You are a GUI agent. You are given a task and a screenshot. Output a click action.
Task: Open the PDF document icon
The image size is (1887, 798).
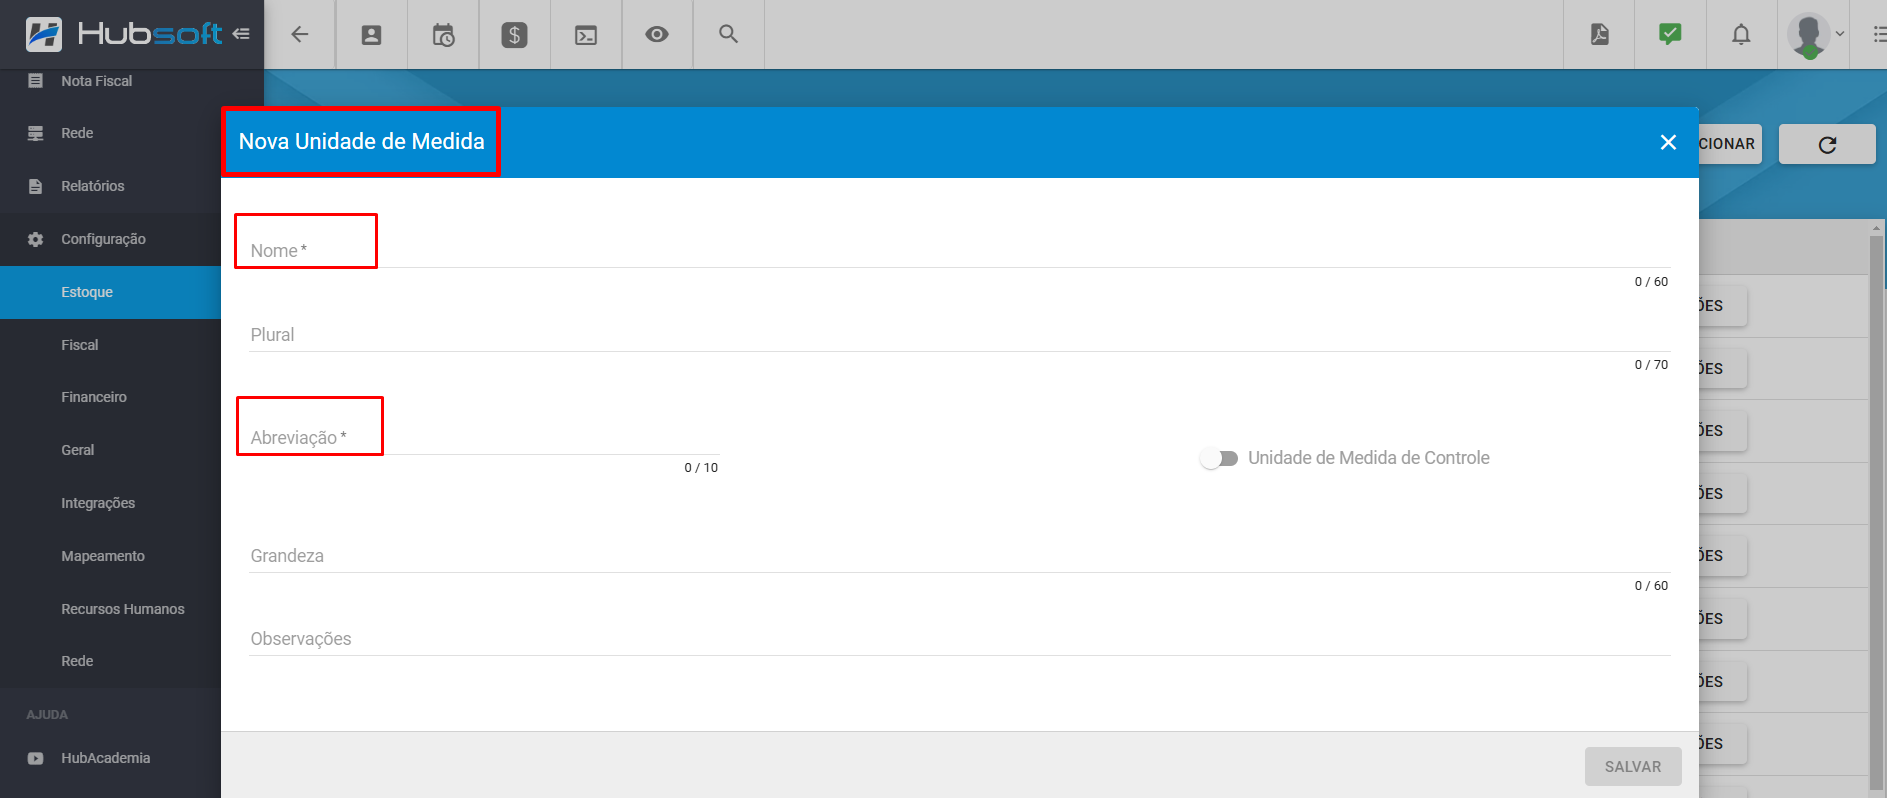pyautogui.click(x=1599, y=34)
